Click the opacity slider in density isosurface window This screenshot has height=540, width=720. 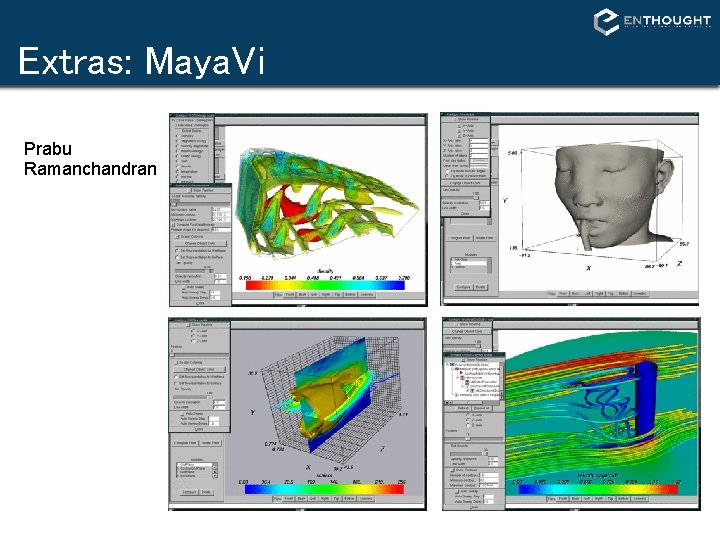coord(194,270)
